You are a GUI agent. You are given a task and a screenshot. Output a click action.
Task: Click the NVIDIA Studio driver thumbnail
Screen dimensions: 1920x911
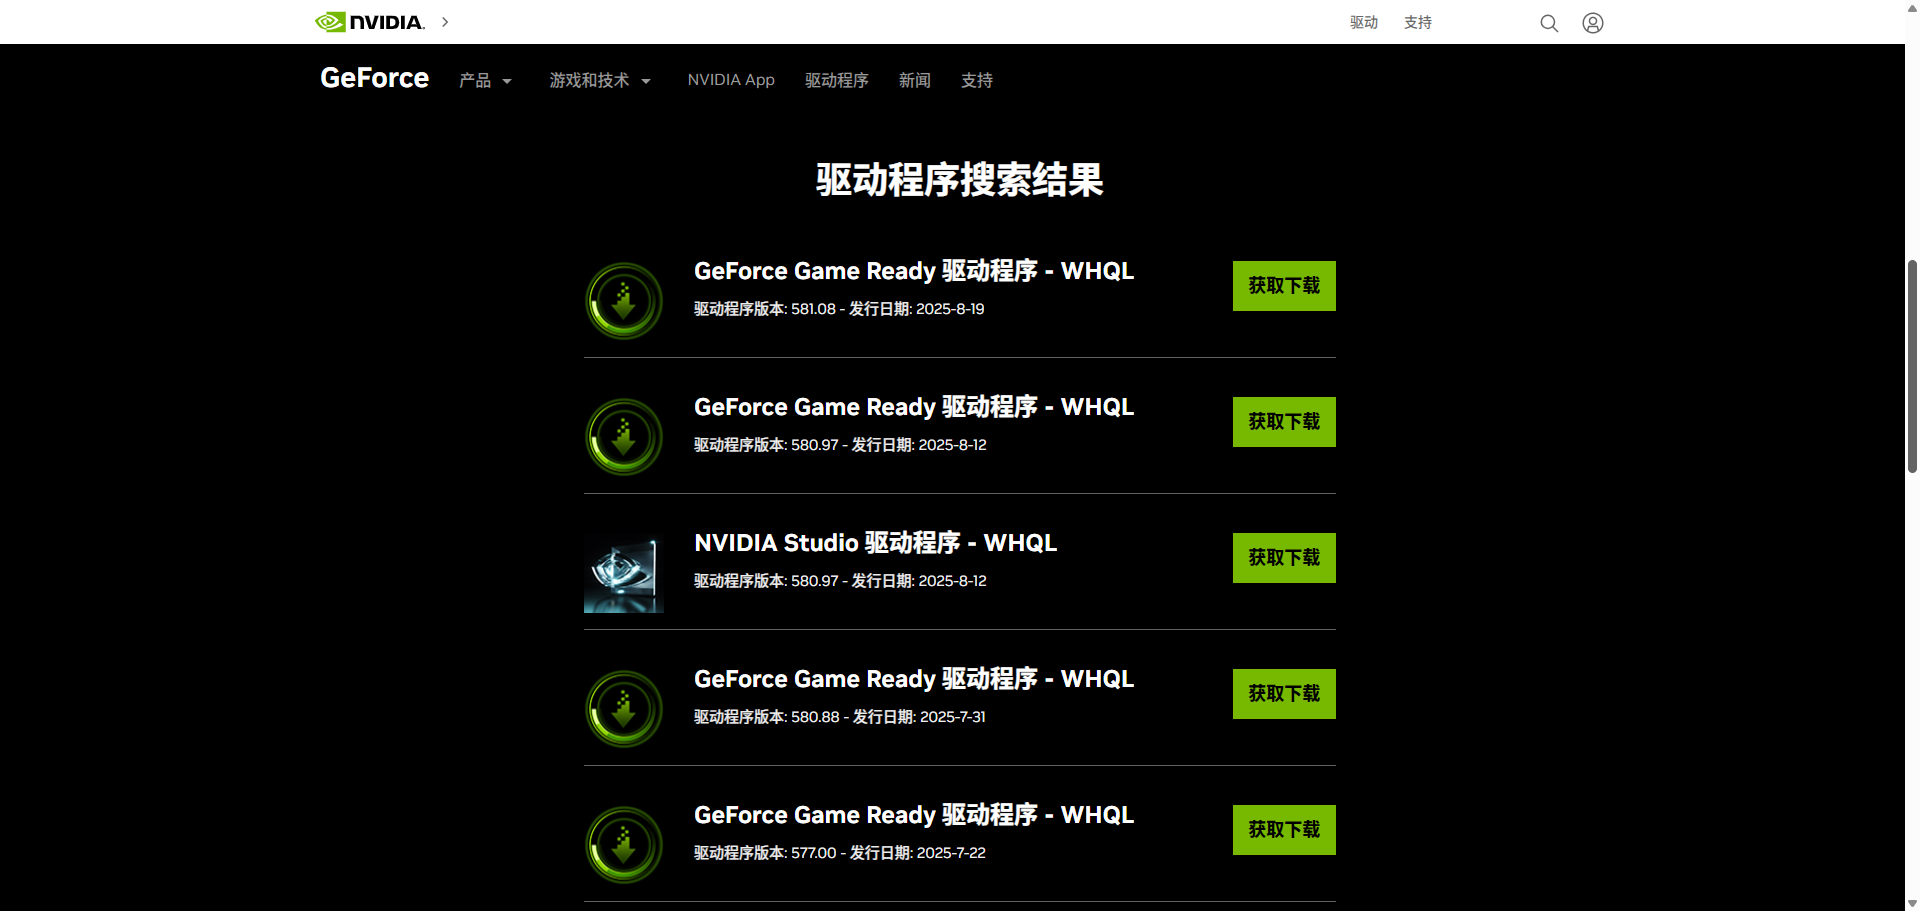624,573
